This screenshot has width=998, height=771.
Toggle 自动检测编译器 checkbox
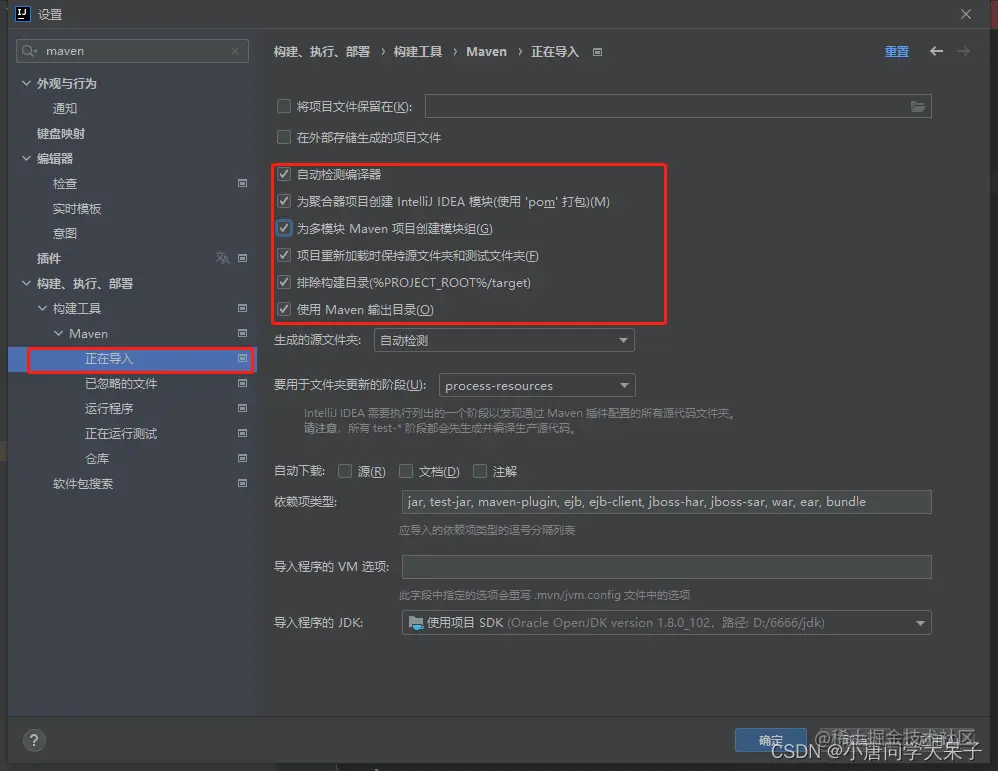[x=284, y=174]
